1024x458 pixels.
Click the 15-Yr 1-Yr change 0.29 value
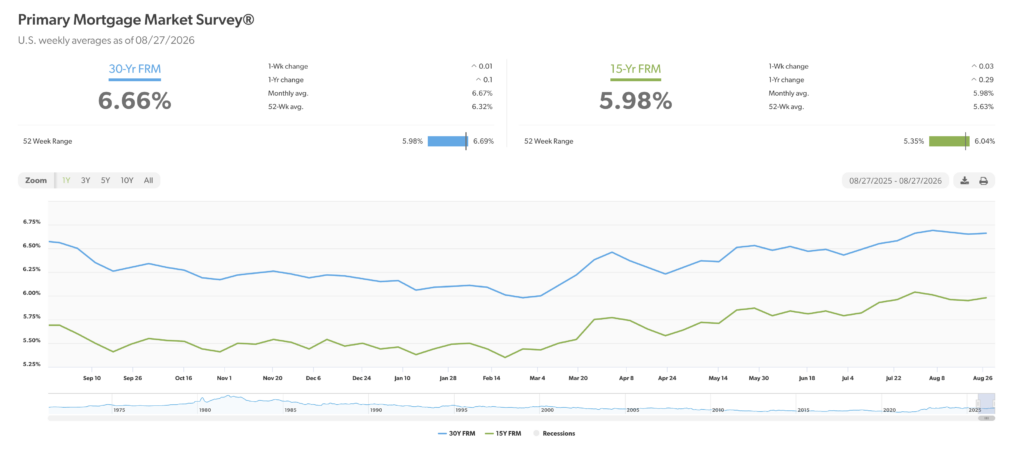[984, 80]
